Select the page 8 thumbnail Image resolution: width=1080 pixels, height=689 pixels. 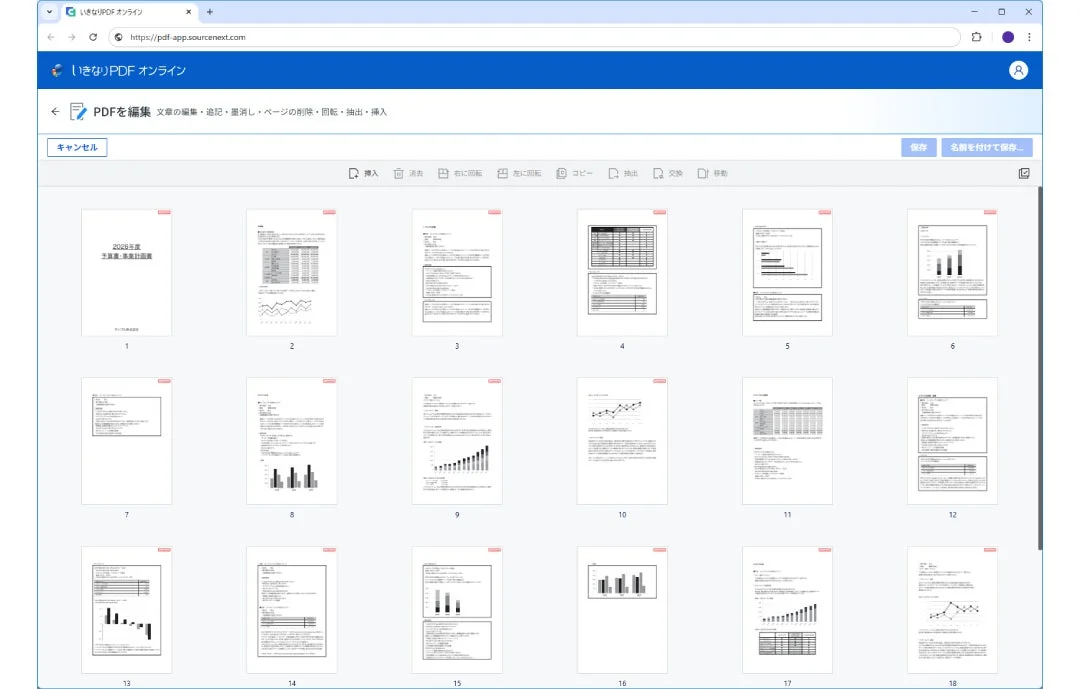(291, 441)
